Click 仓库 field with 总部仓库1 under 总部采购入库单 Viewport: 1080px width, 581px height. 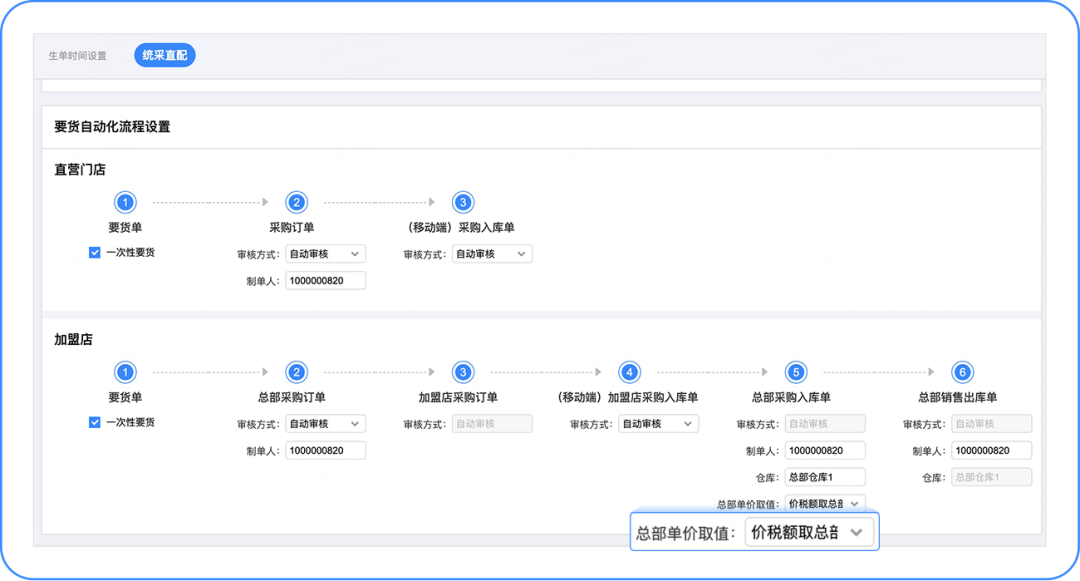point(824,477)
